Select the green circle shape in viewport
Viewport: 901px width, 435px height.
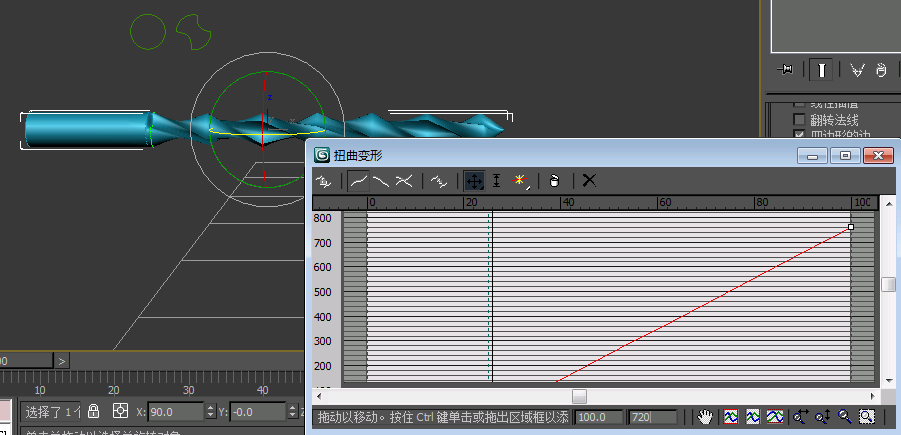coord(148,31)
